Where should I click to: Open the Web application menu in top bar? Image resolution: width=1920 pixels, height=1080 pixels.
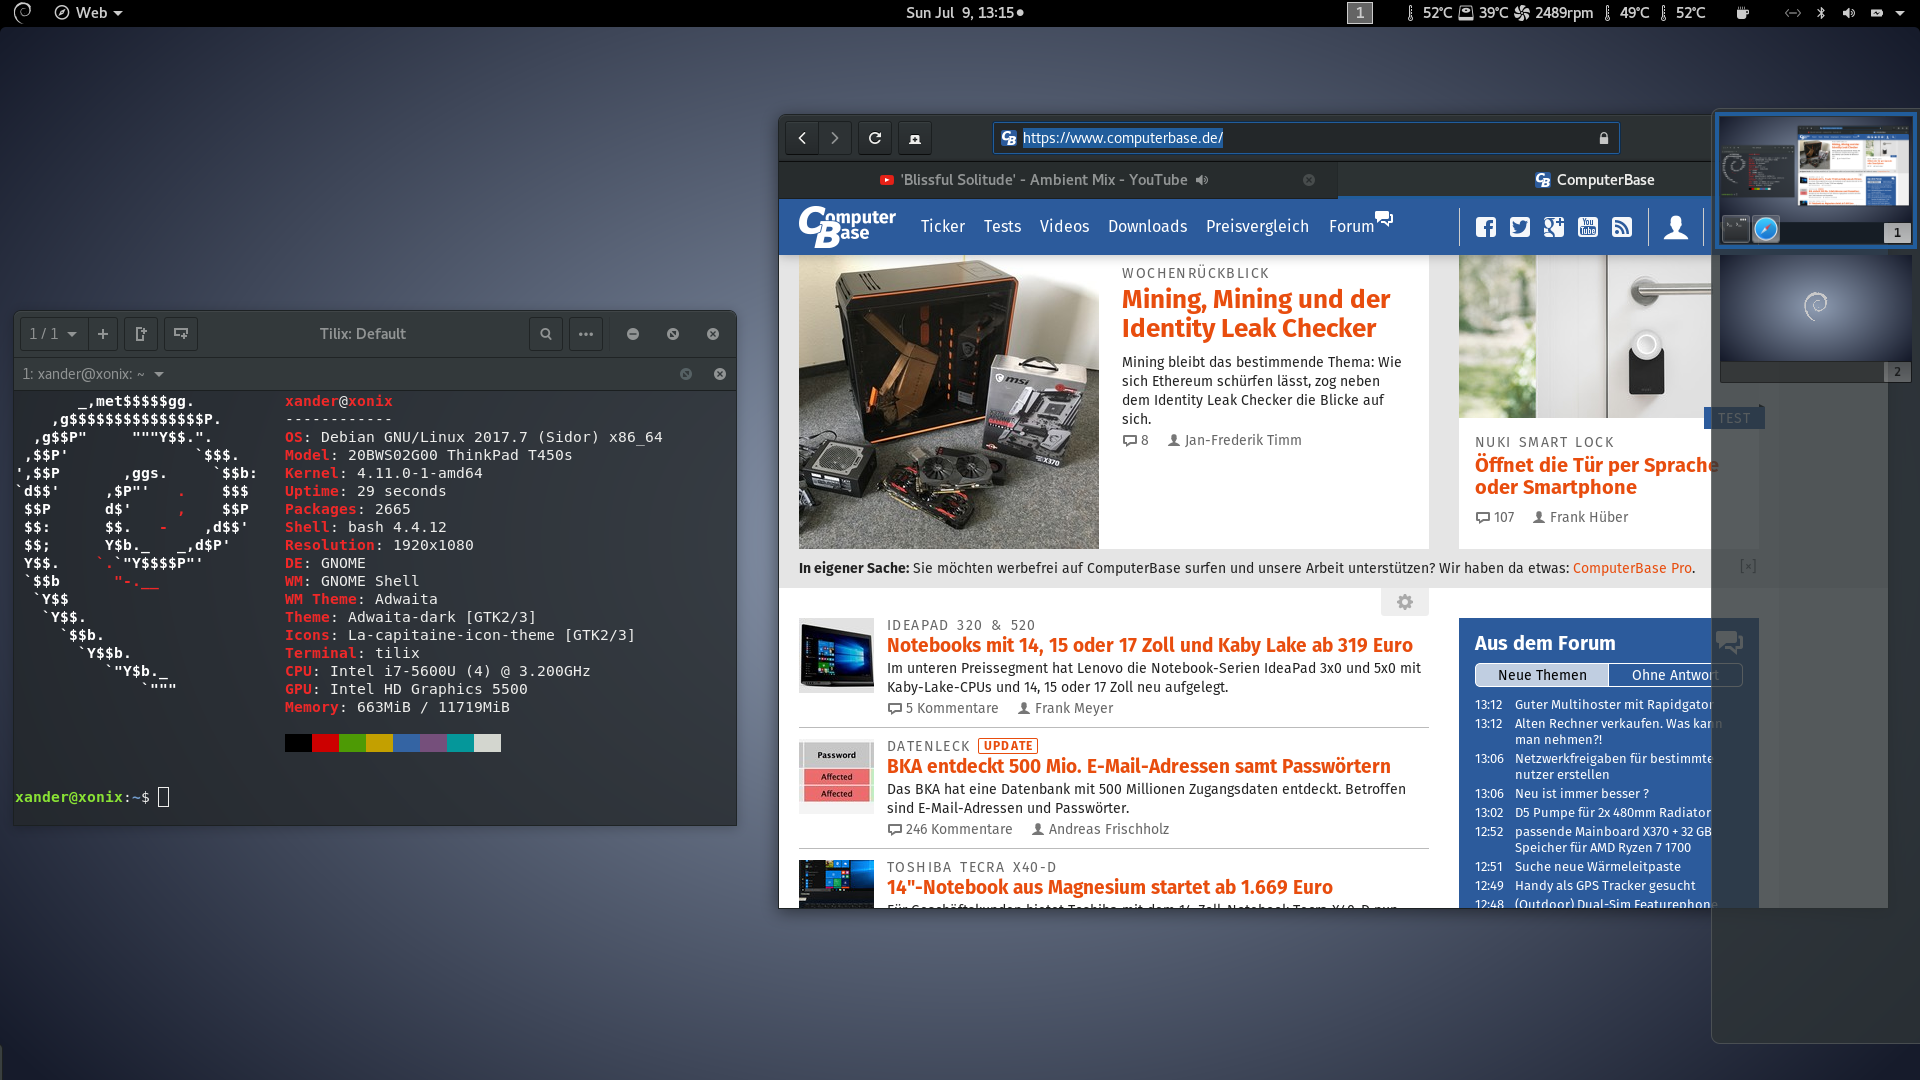89,13
